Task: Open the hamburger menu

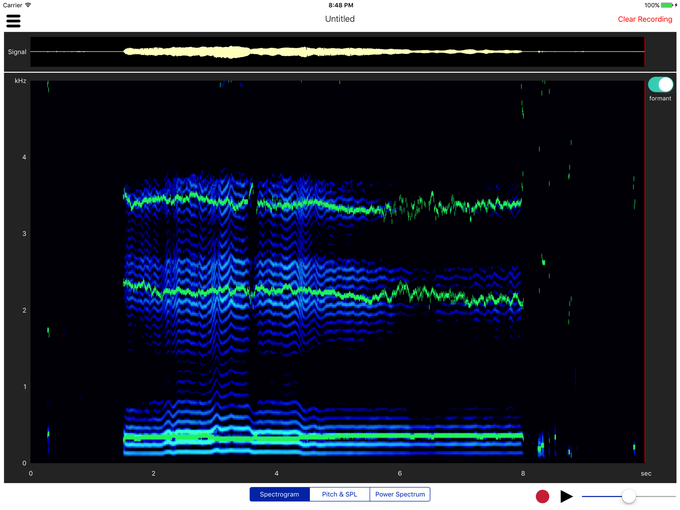Action: 13,20
